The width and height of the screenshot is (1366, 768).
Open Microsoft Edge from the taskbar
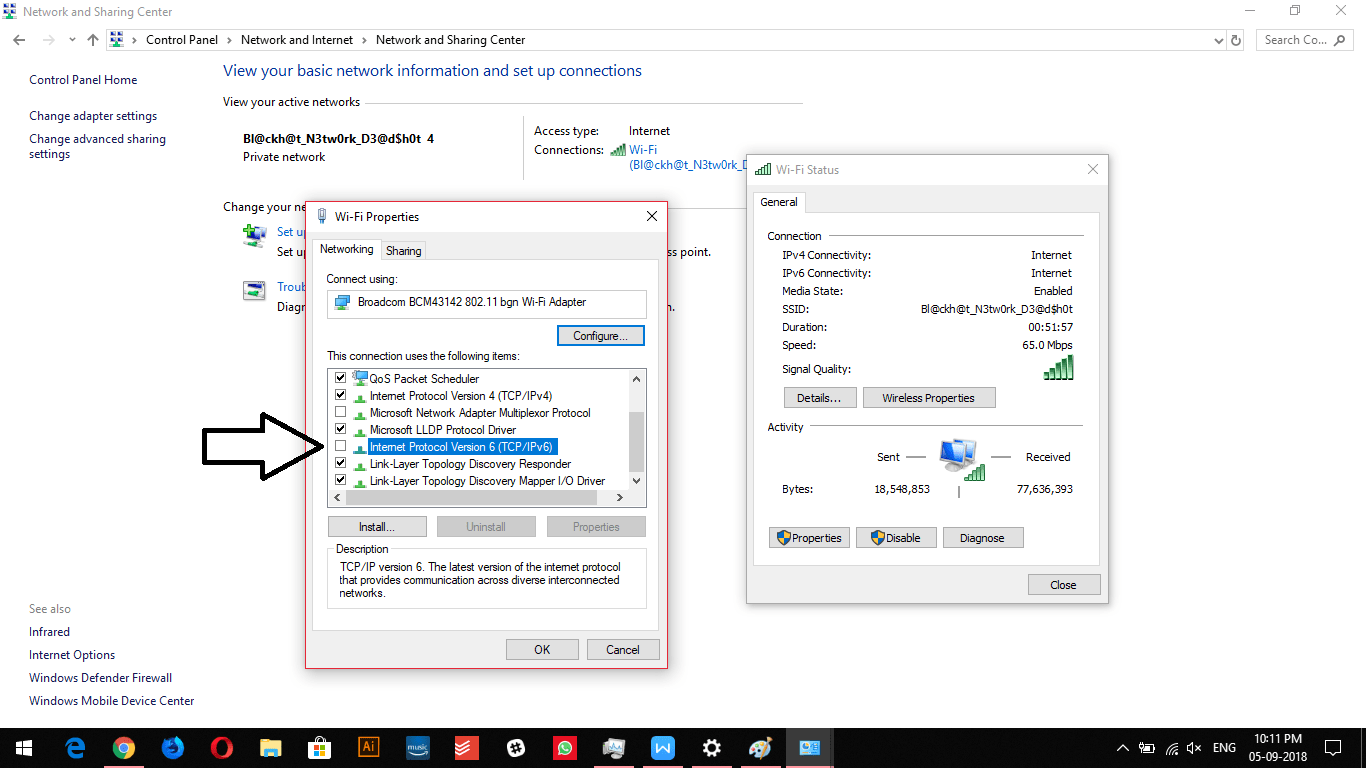[x=76, y=747]
